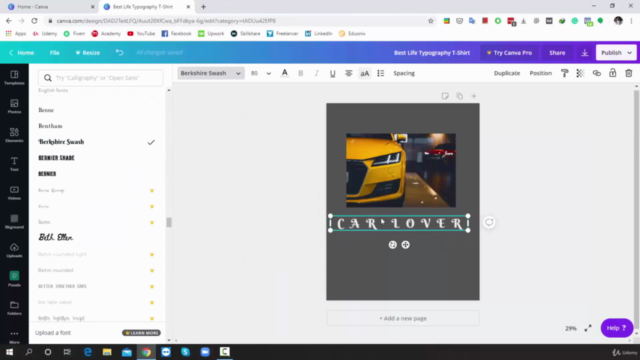Image resolution: width=640 pixels, height=360 pixels.
Task: Toggle italic formatting
Action: point(316,73)
